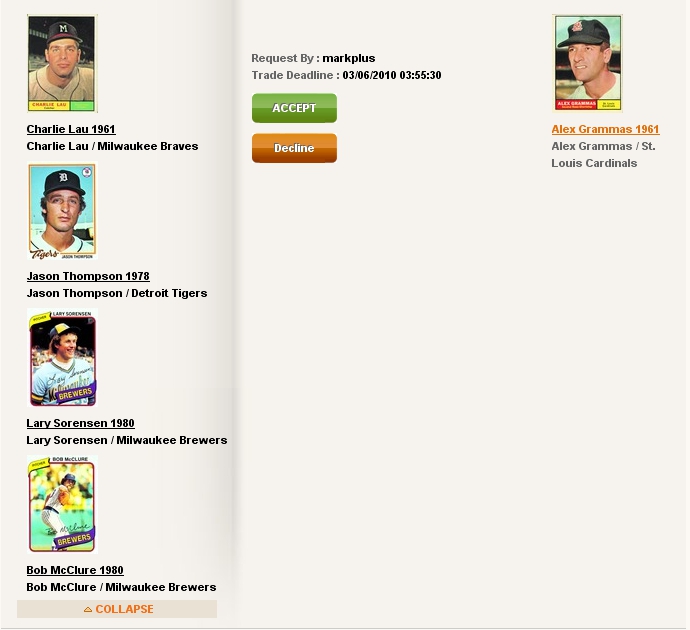Decline the trade request
This screenshot has height=630, width=690.
pyautogui.click(x=294, y=148)
